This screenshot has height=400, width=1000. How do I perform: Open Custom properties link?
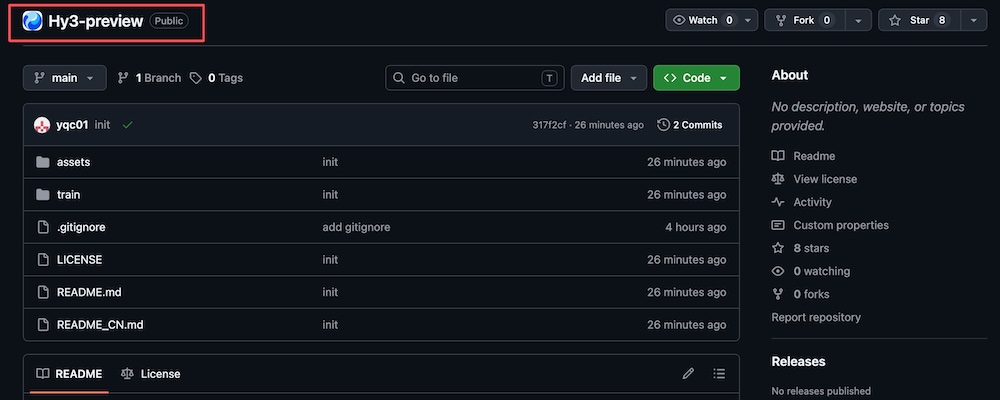(841, 225)
